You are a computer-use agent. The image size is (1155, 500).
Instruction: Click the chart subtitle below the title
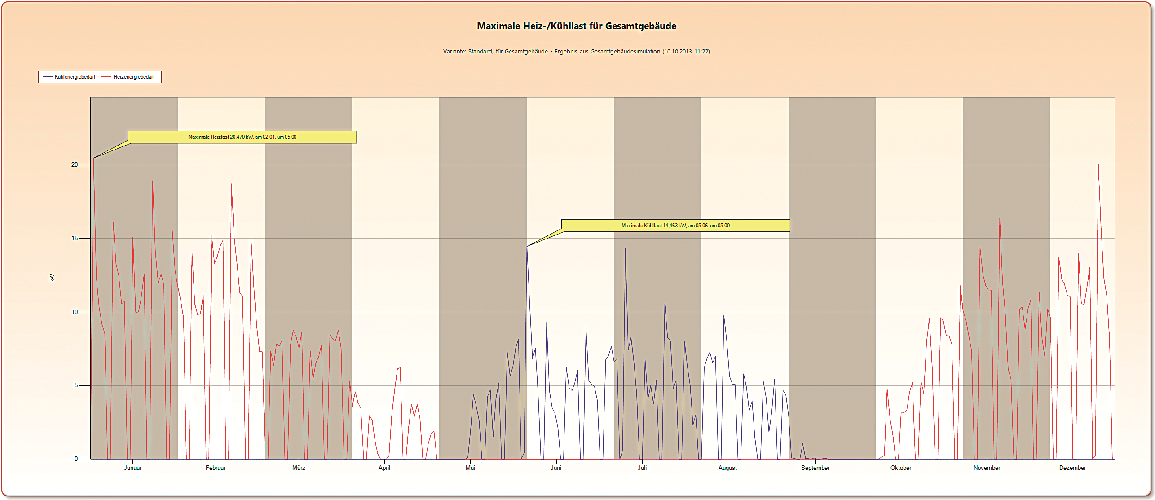577,52
